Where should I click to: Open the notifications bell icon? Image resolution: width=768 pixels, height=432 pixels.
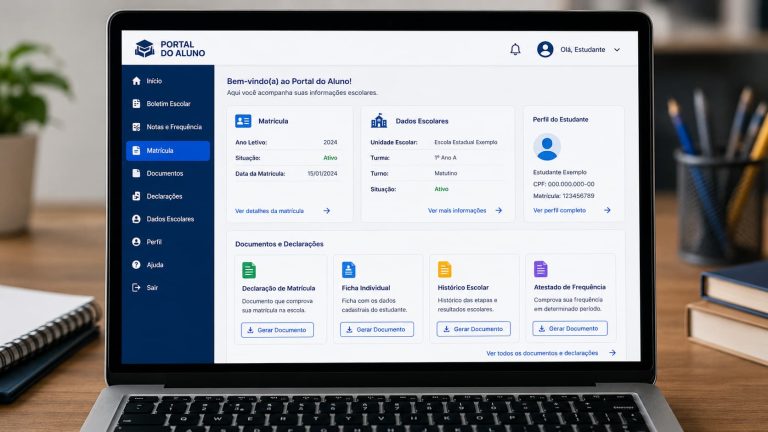click(x=515, y=49)
